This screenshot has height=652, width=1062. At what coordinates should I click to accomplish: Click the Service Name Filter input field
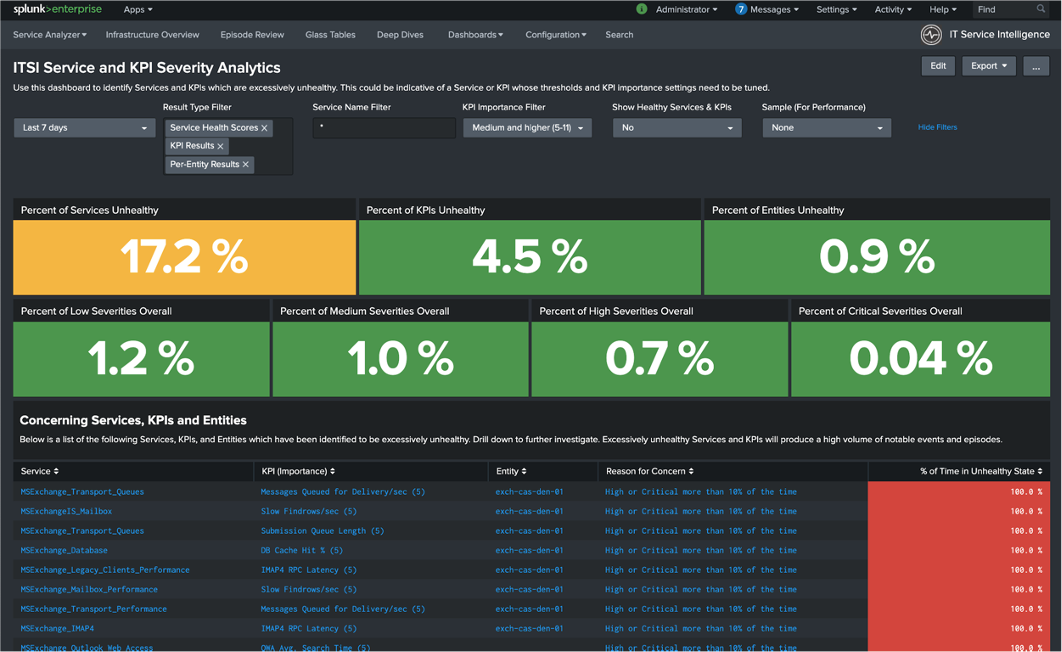tap(384, 128)
